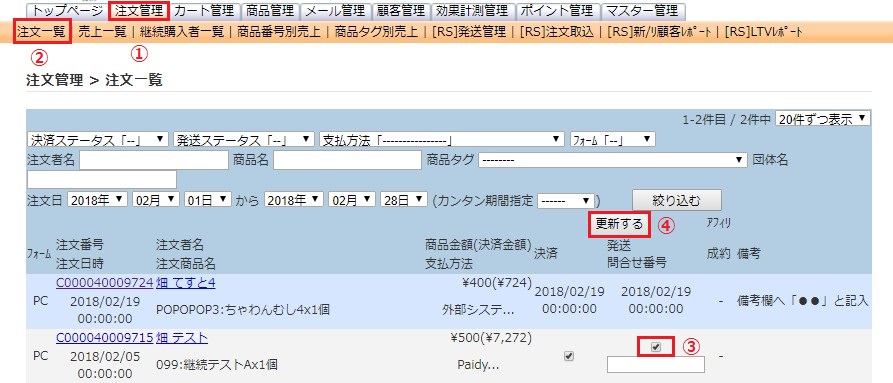Open the 注文管理 tab
This screenshot has width=893, height=383.
pyautogui.click(x=138, y=10)
